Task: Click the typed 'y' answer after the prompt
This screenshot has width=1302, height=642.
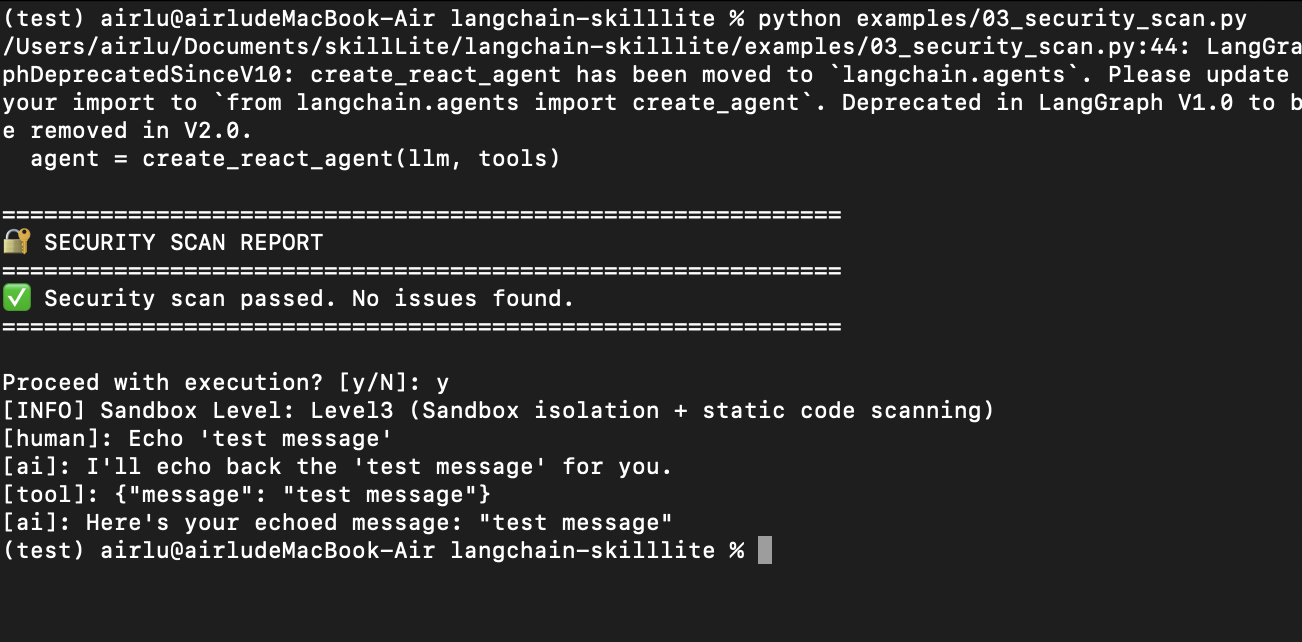Action: coord(443,384)
